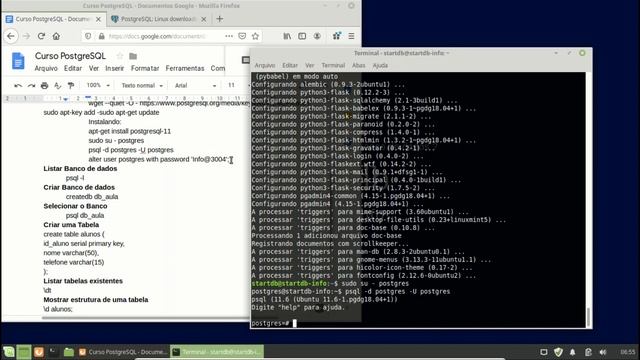Print the document

click(x=44, y=85)
